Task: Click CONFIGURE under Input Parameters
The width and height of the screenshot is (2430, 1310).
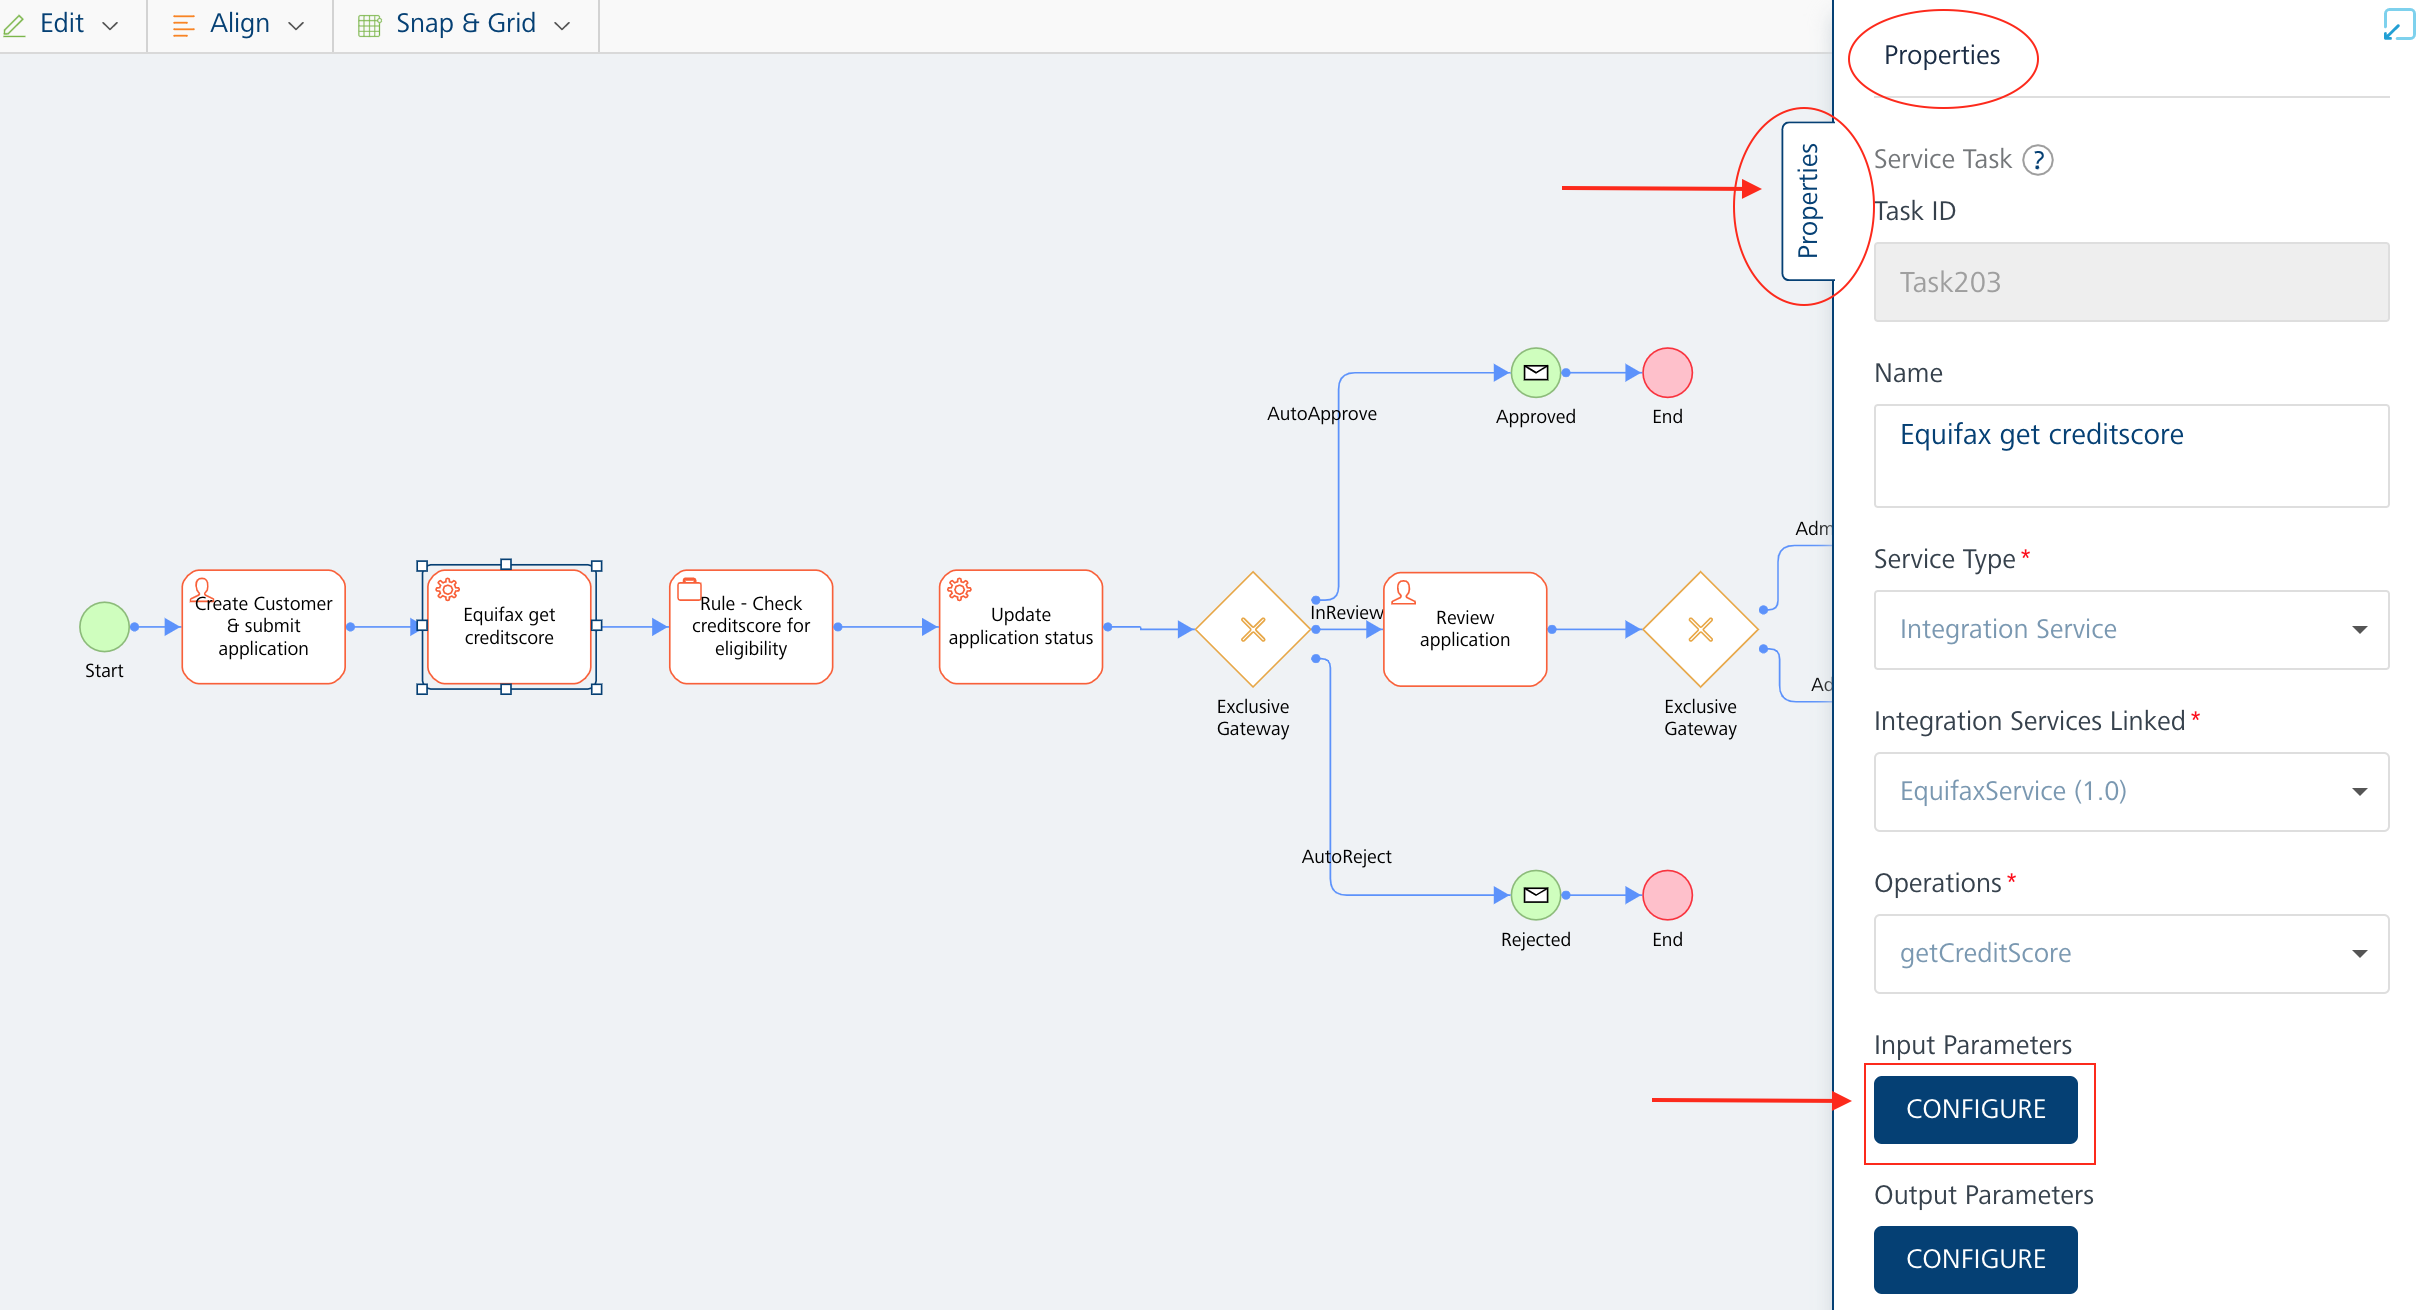Action: pos(1975,1108)
